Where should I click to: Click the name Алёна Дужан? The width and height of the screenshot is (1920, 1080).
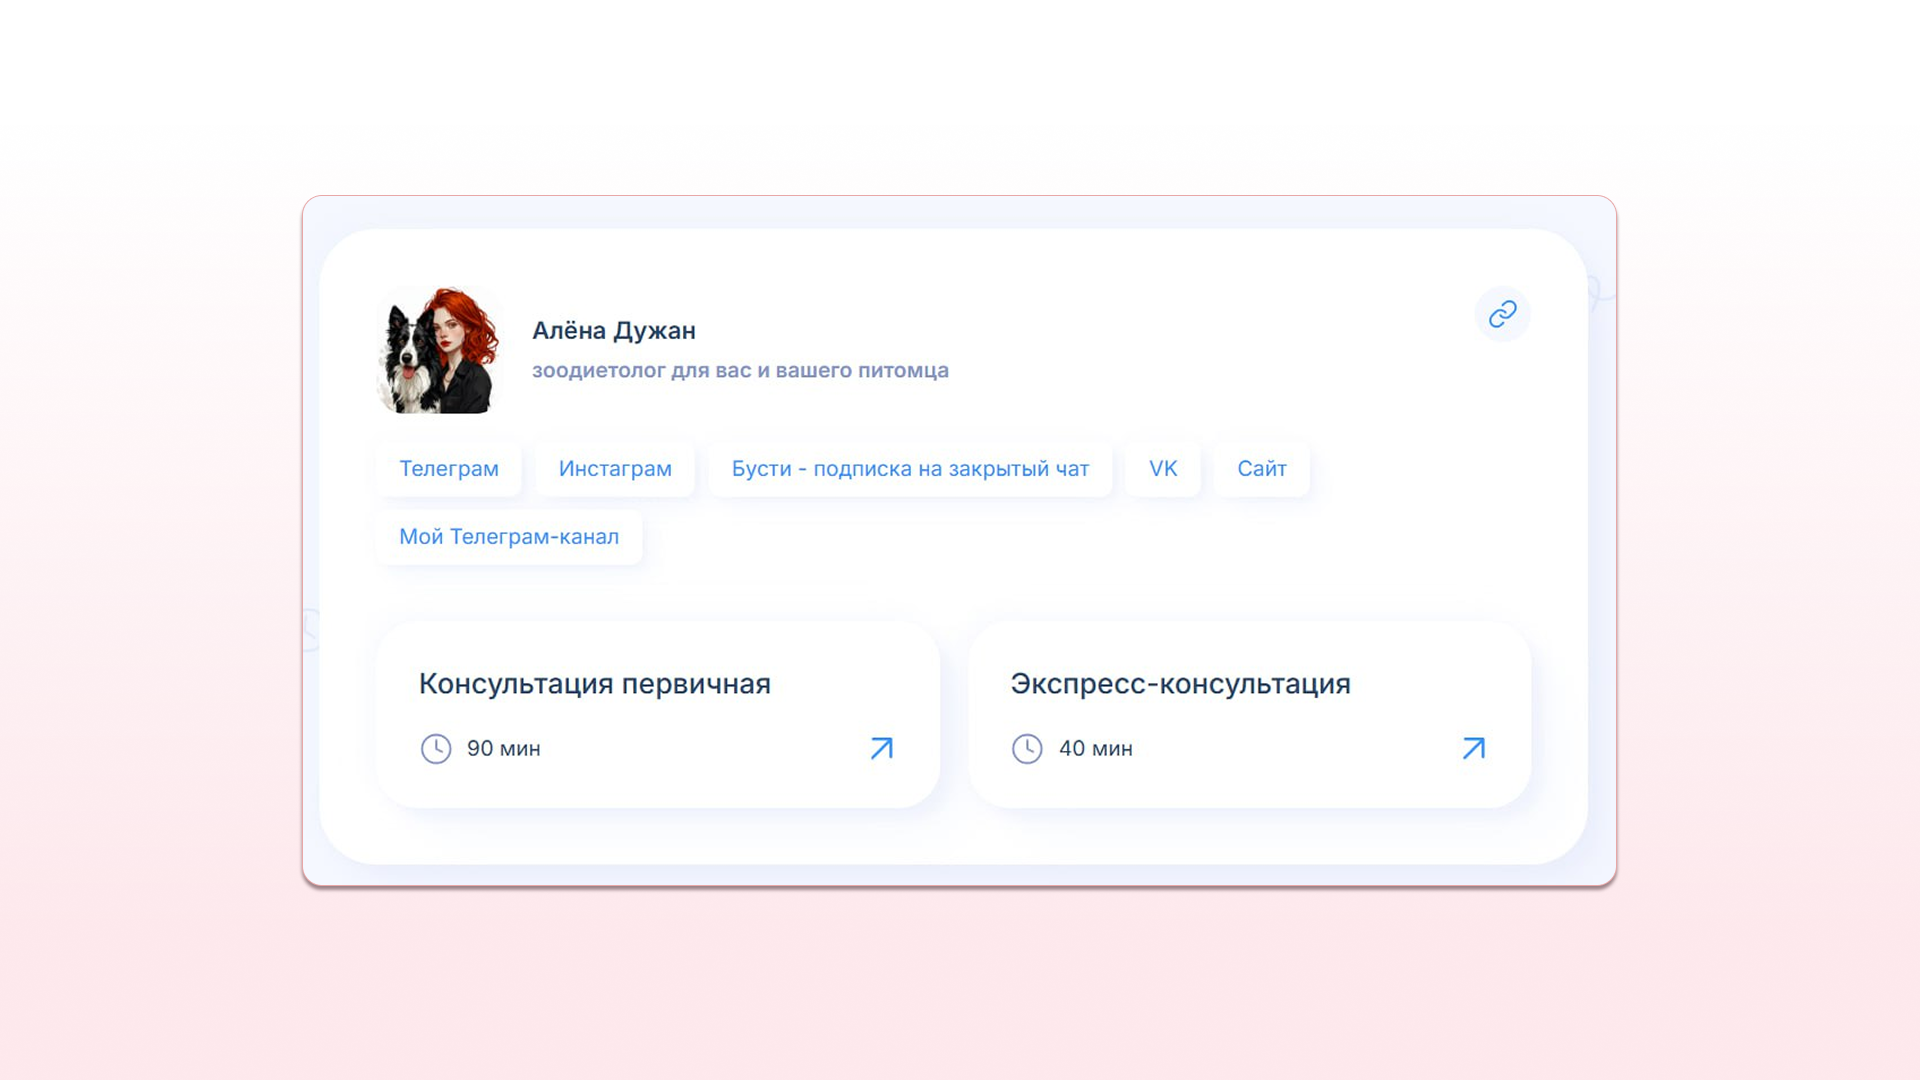coord(614,330)
